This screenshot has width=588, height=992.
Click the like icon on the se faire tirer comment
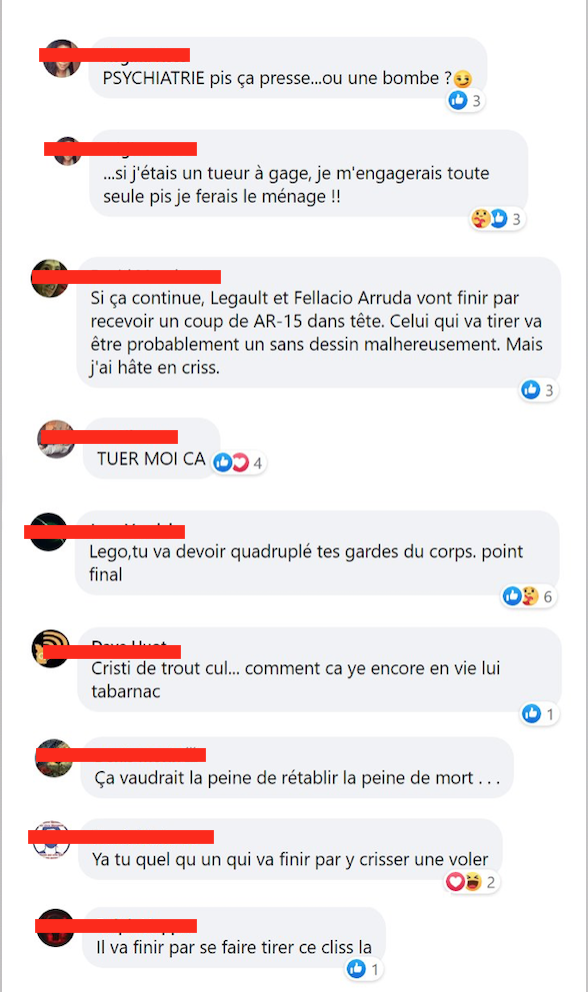click(x=356, y=968)
